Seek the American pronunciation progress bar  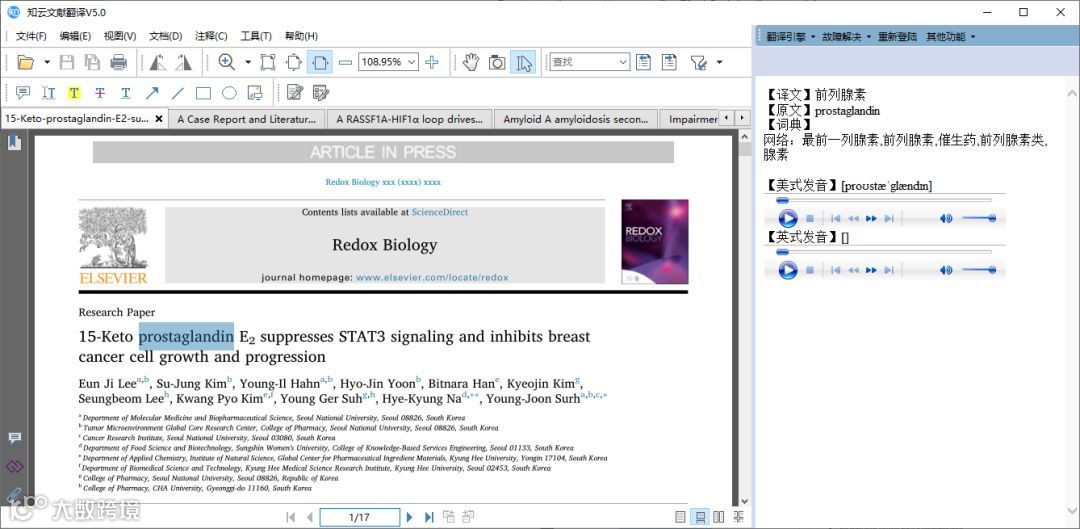point(884,200)
